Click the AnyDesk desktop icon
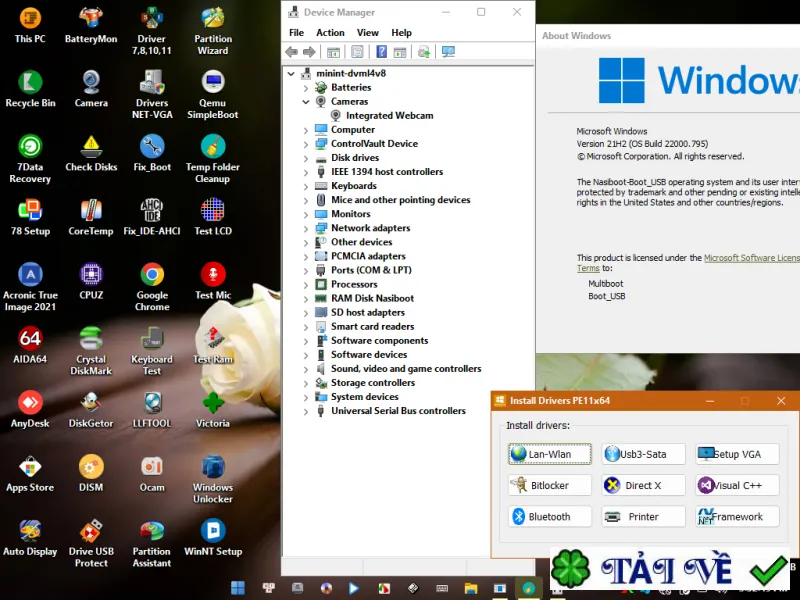The image size is (800, 600). point(30,410)
